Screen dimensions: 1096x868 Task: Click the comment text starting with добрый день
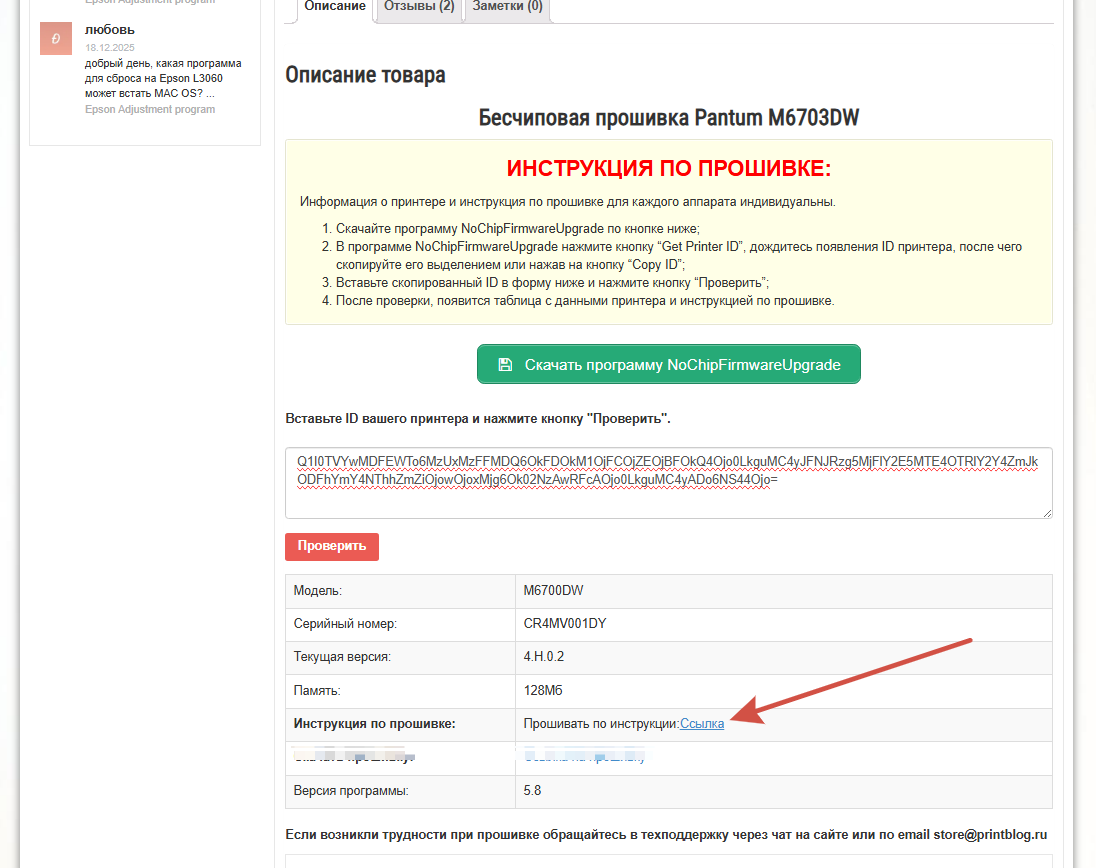coord(162,78)
